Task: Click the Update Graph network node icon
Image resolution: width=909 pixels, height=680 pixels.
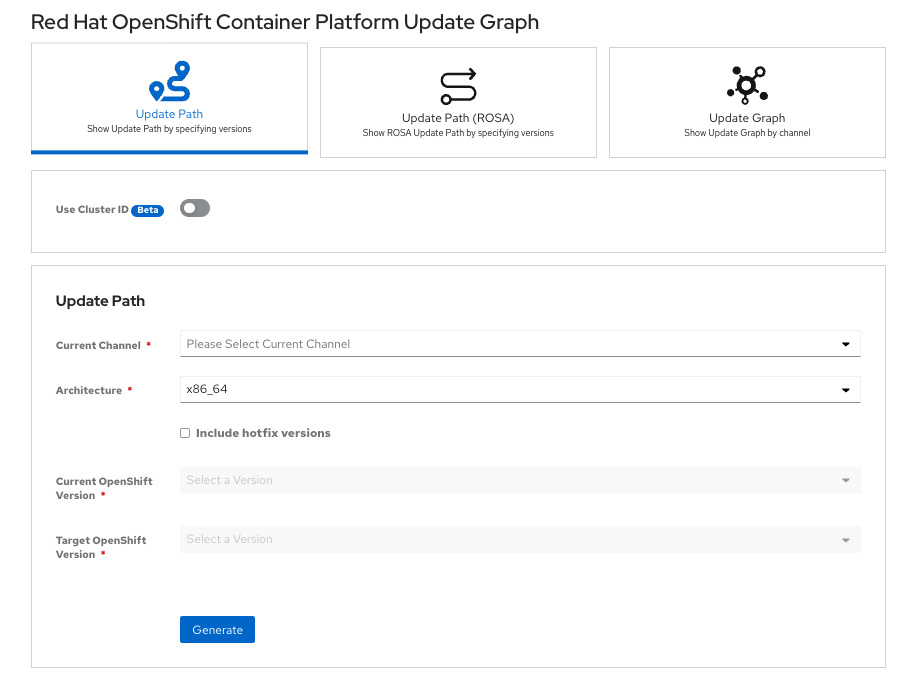Action: (746, 85)
